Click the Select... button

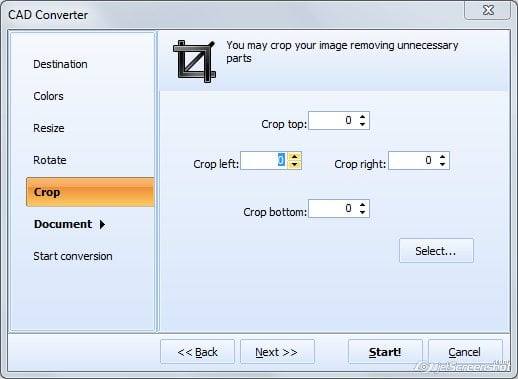tap(436, 251)
